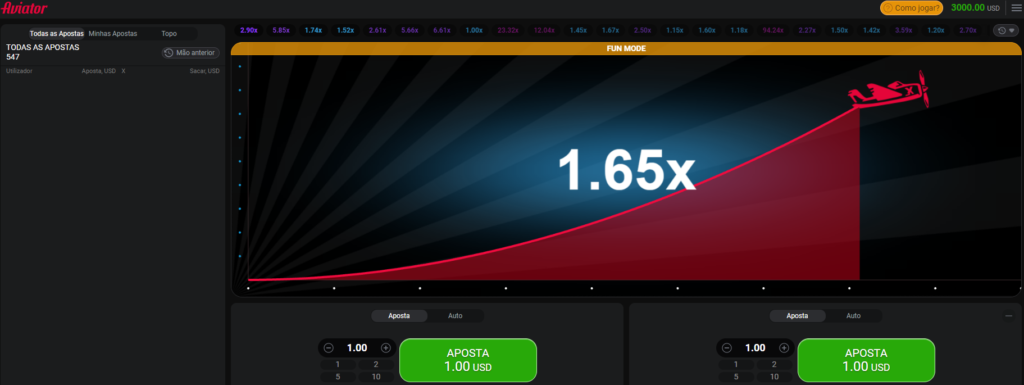Open the 2.27x round result
Viewport: 1024px width, 385px height.
coord(807,30)
